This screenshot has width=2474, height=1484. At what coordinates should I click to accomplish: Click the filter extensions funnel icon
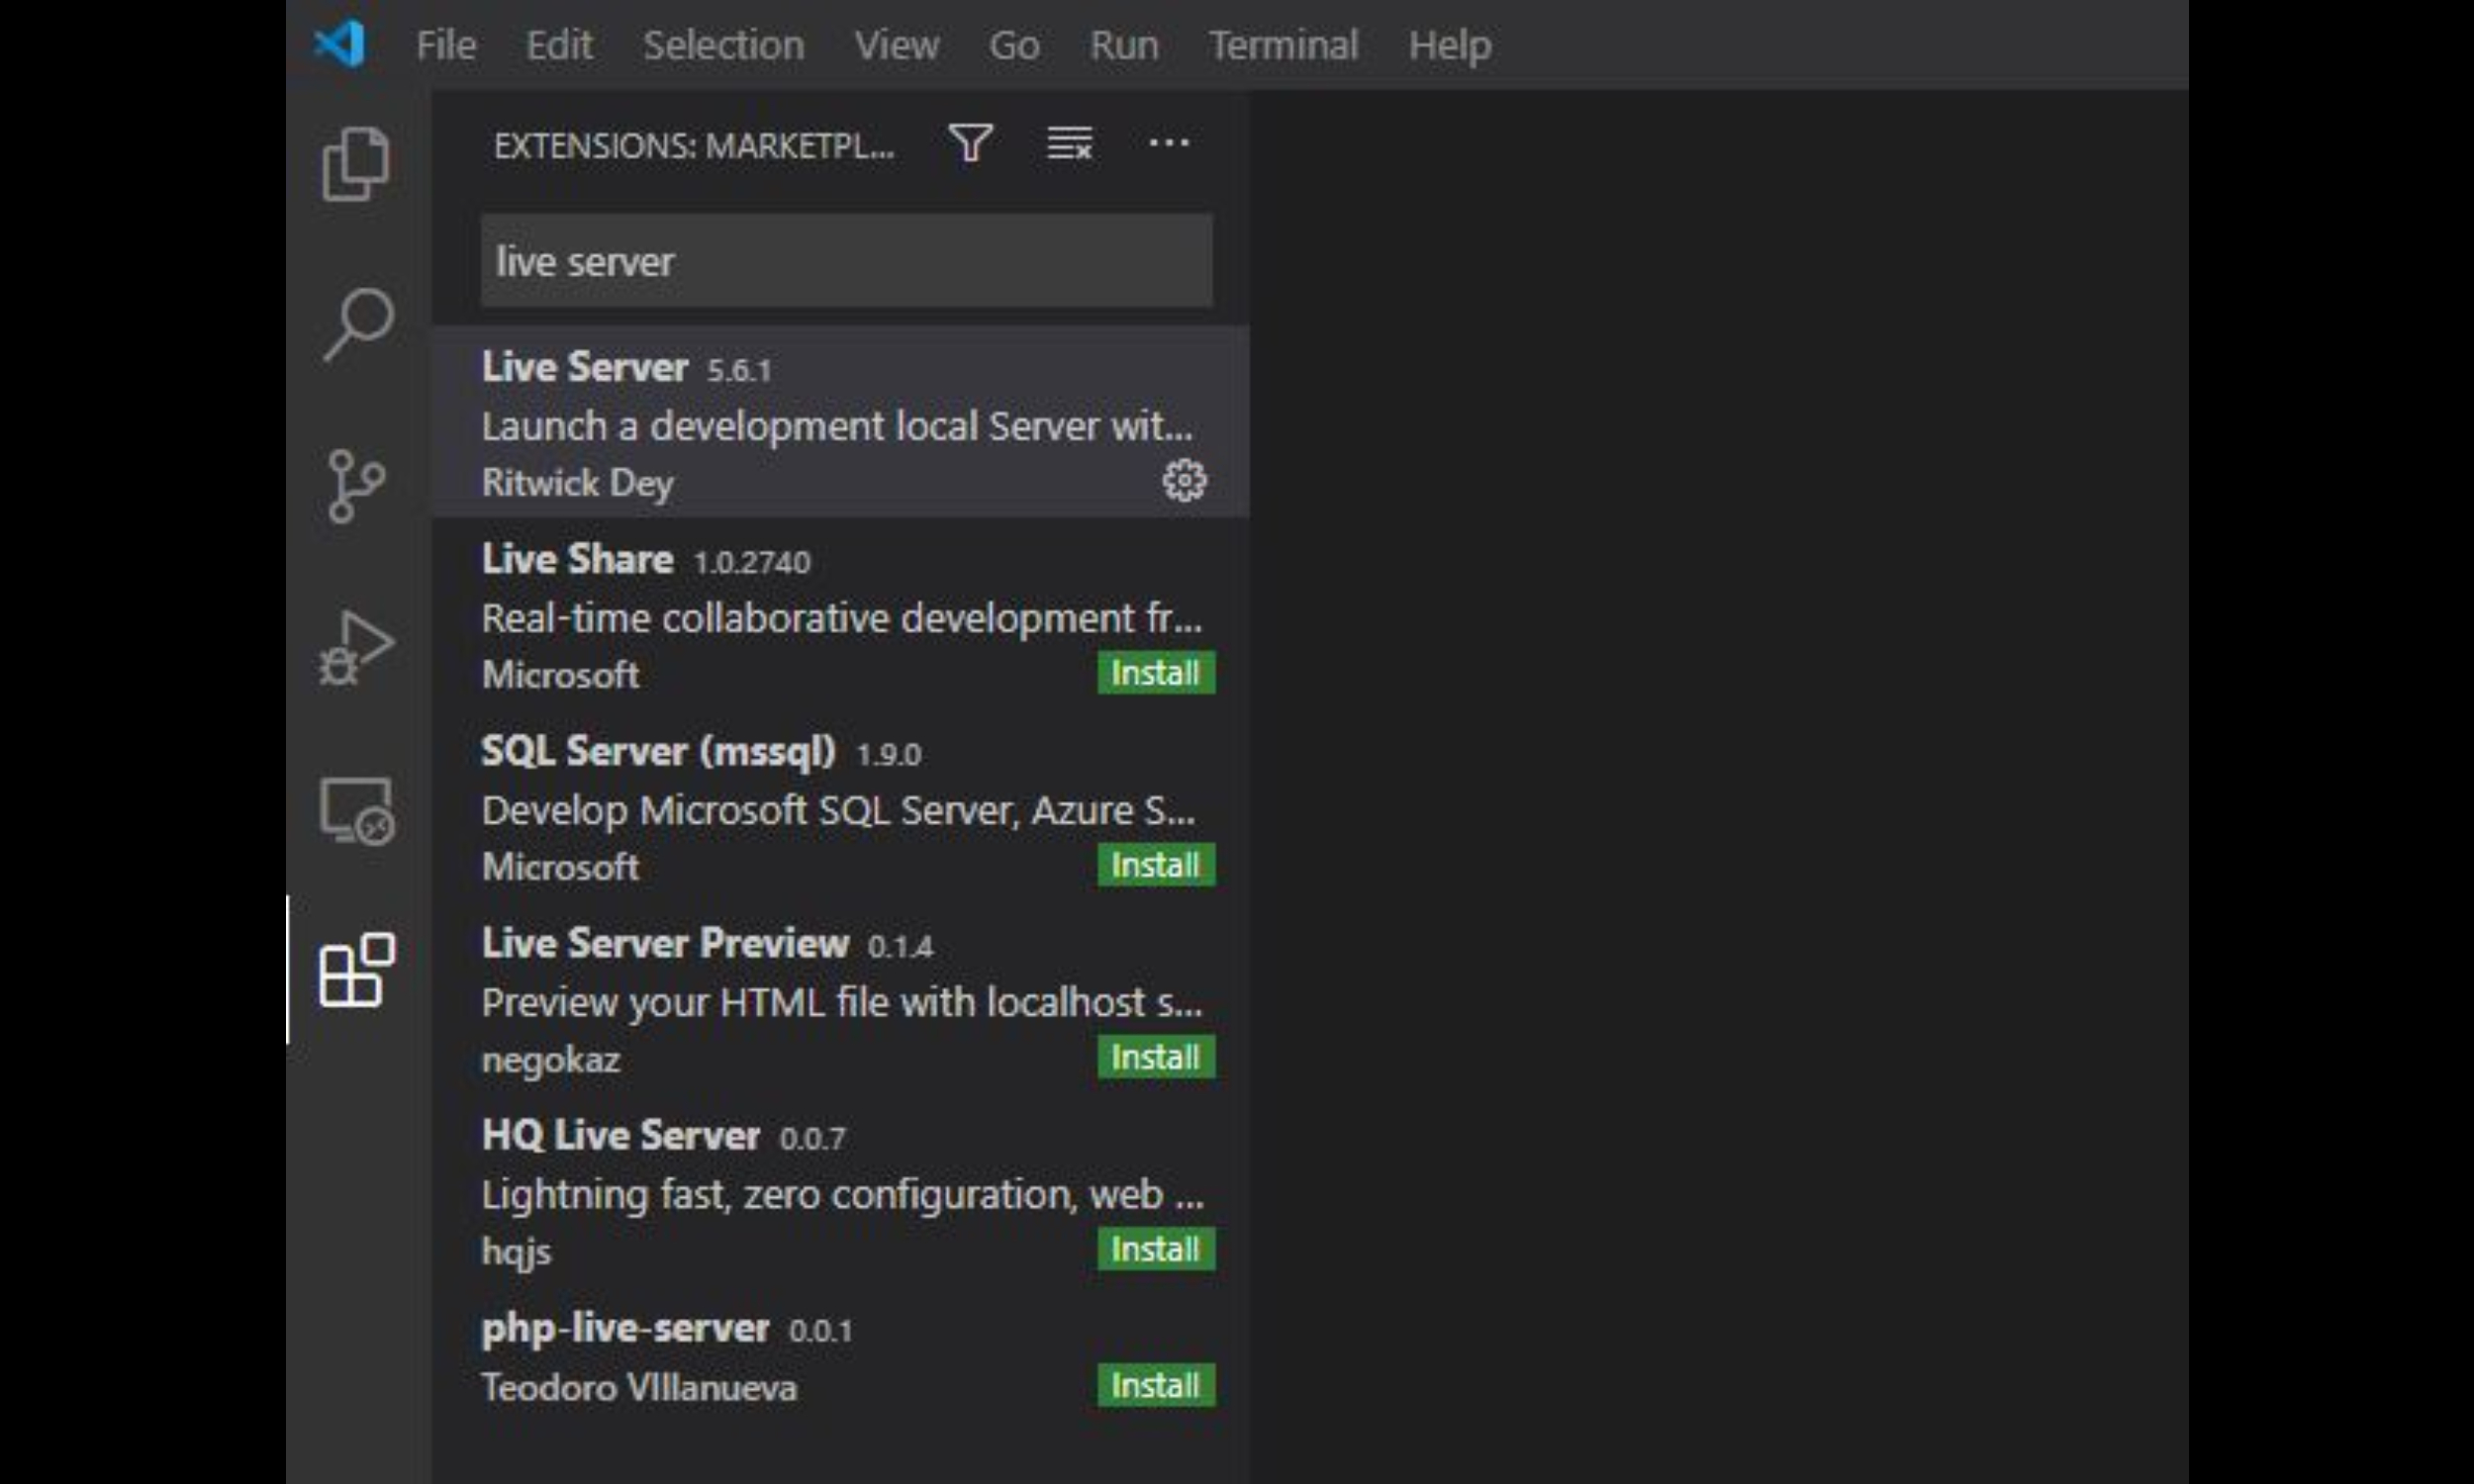pyautogui.click(x=970, y=144)
